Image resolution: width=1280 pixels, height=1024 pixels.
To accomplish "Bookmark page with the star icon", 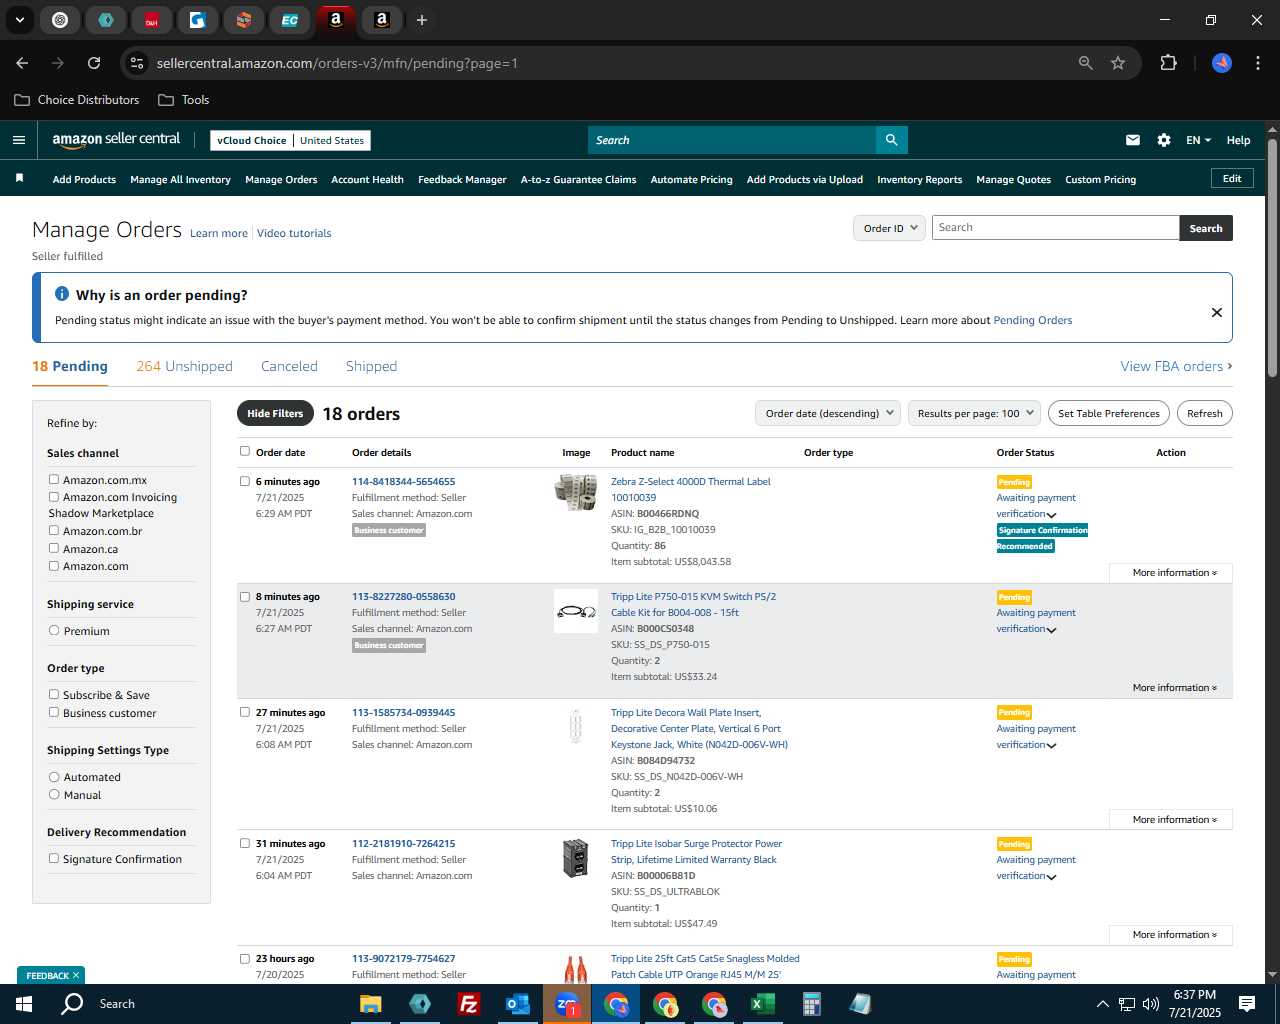I will click(1118, 63).
